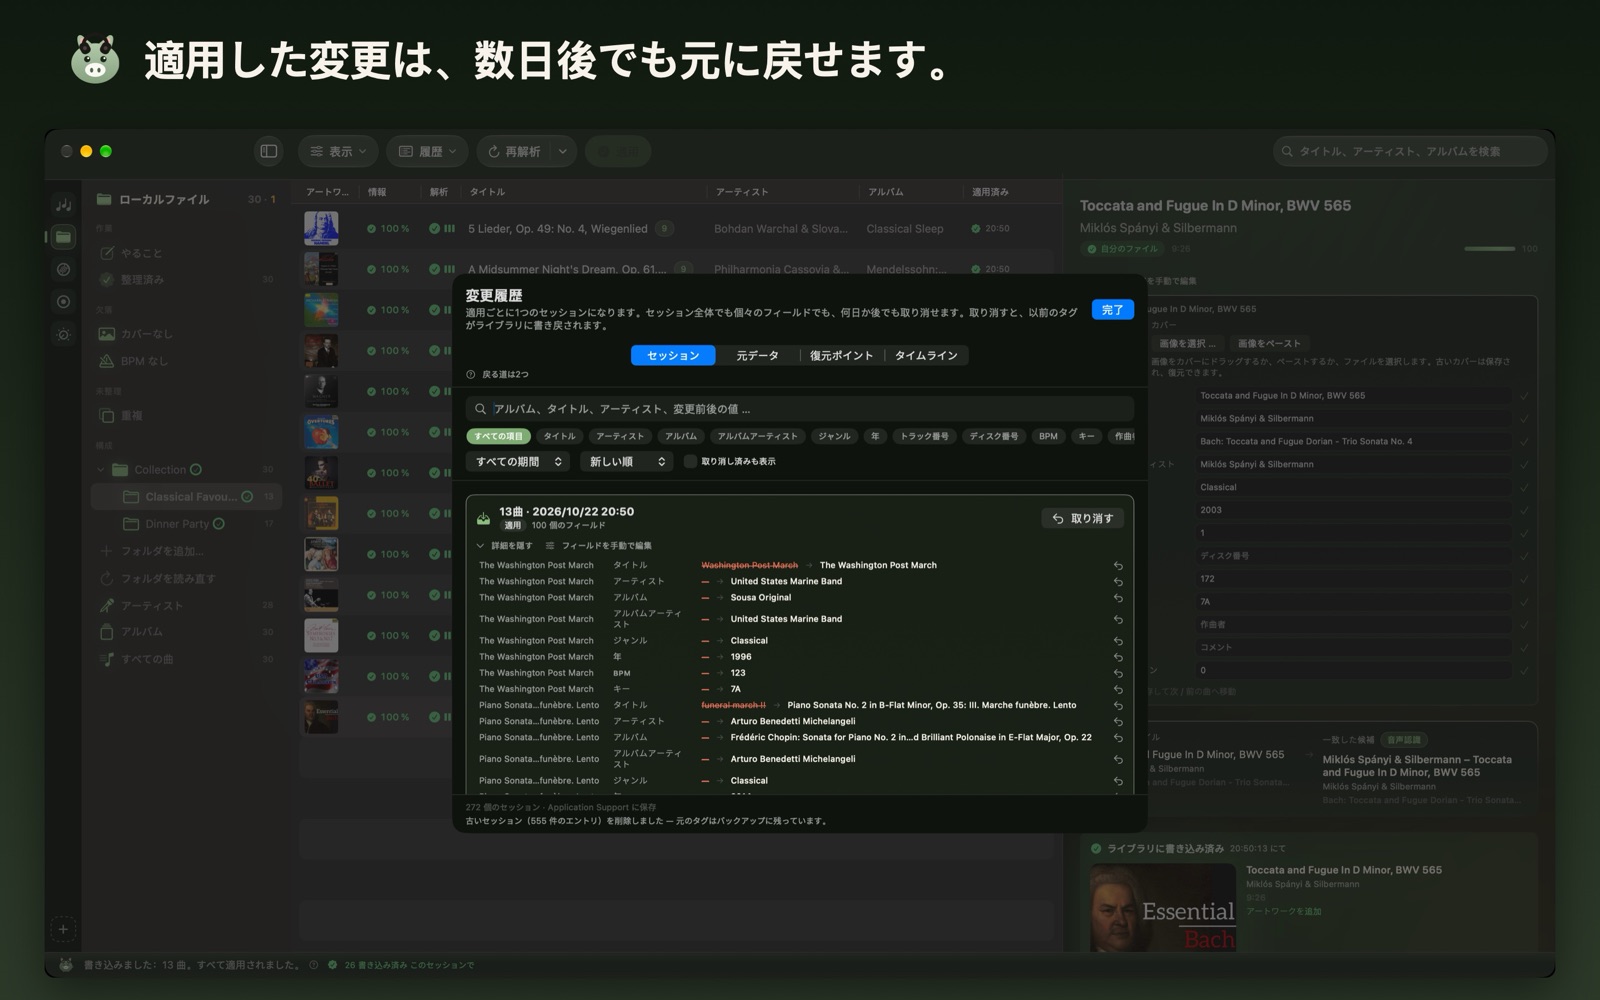Click the dashed plus icon at sidebar bottom
The width and height of the screenshot is (1600, 1000).
pyautogui.click(x=63, y=929)
